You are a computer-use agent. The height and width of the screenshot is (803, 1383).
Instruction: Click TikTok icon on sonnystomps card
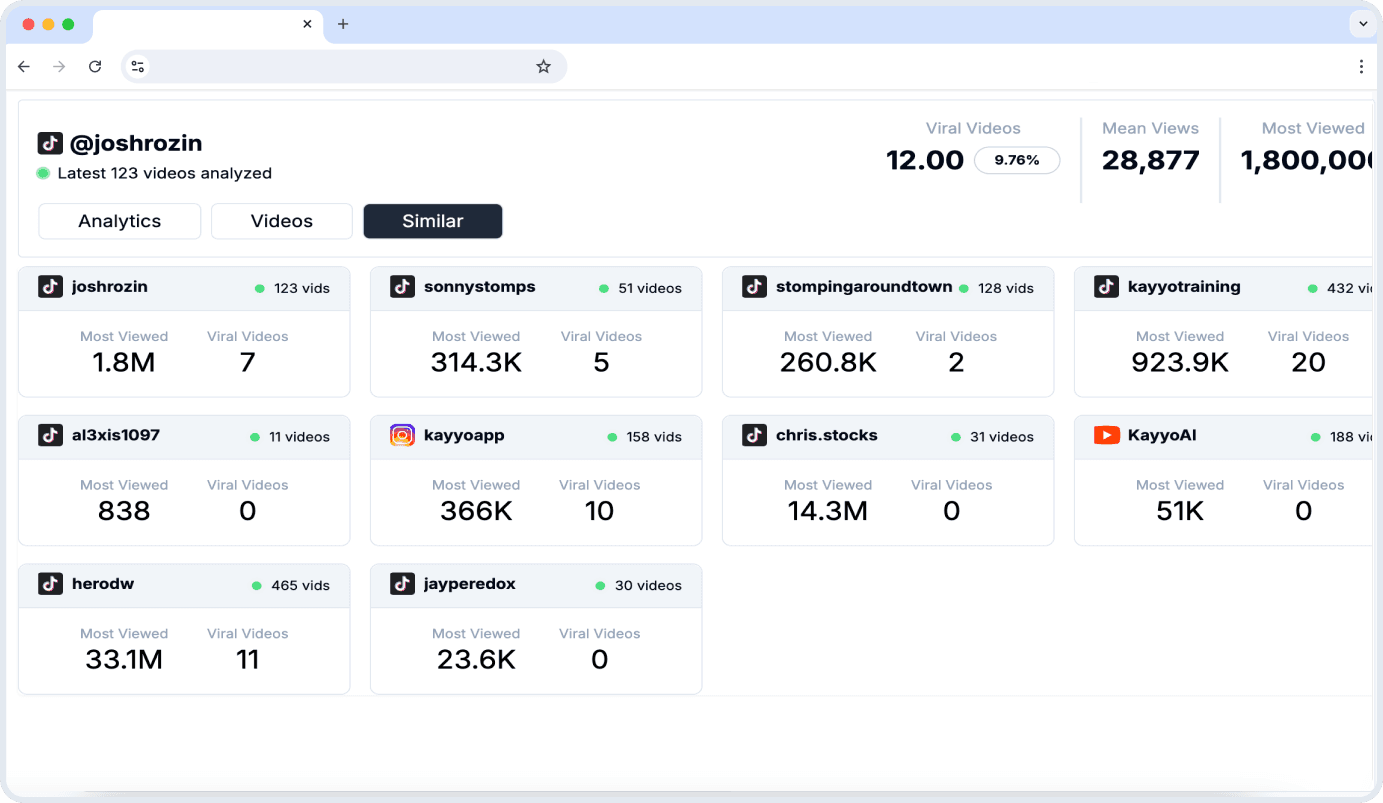[402, 287]
